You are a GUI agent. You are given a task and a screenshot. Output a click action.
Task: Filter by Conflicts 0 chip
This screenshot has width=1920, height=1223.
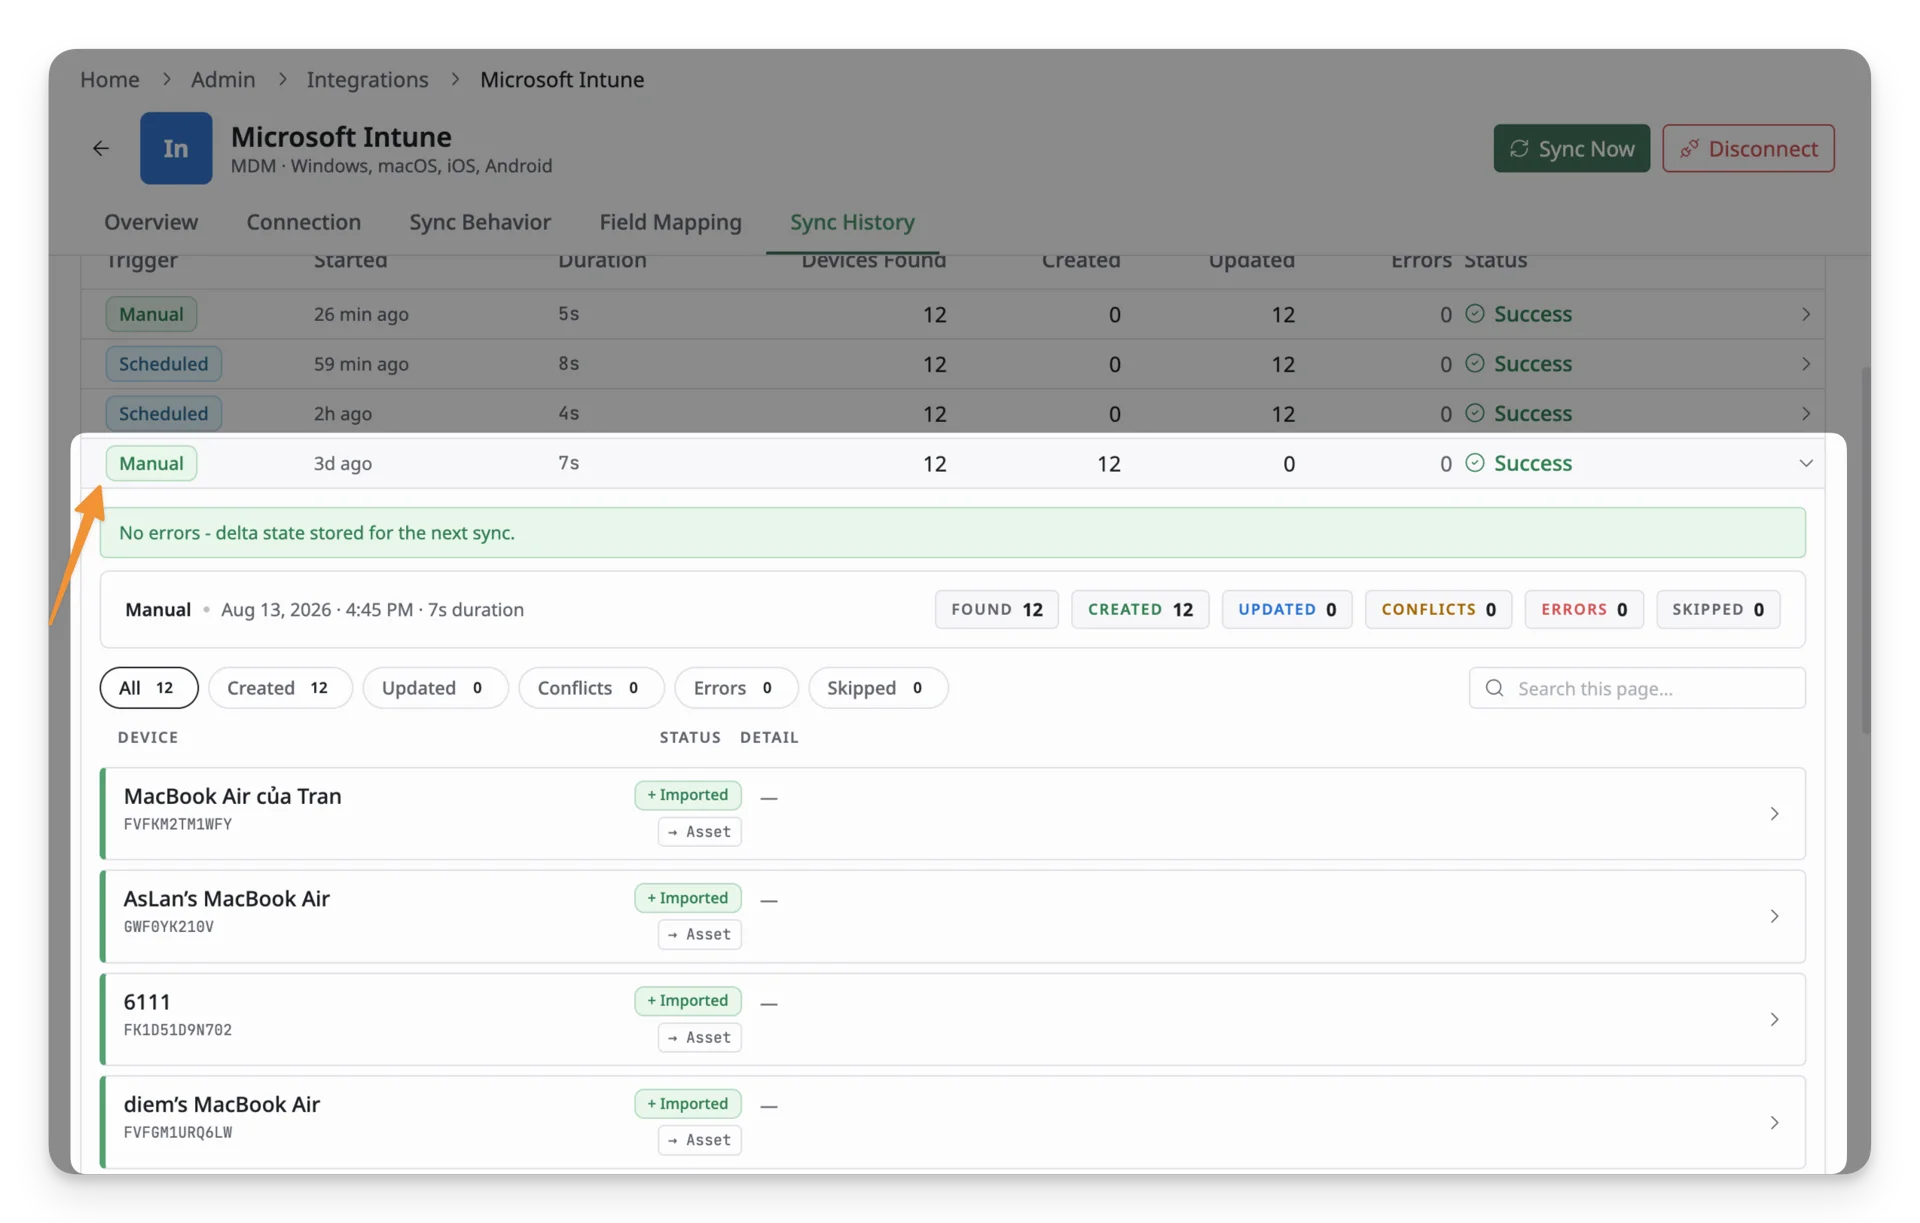pyautogui.click(x=591, y=688)
